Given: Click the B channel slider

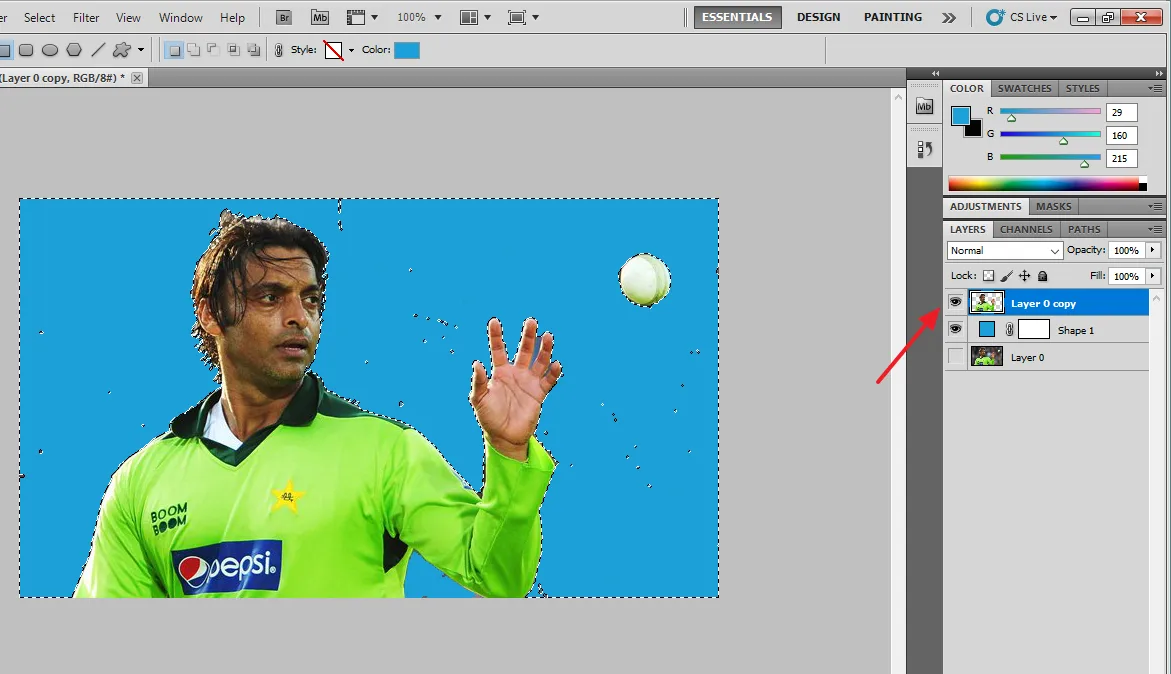Looking at the screenshot, I should (1049, 157).
